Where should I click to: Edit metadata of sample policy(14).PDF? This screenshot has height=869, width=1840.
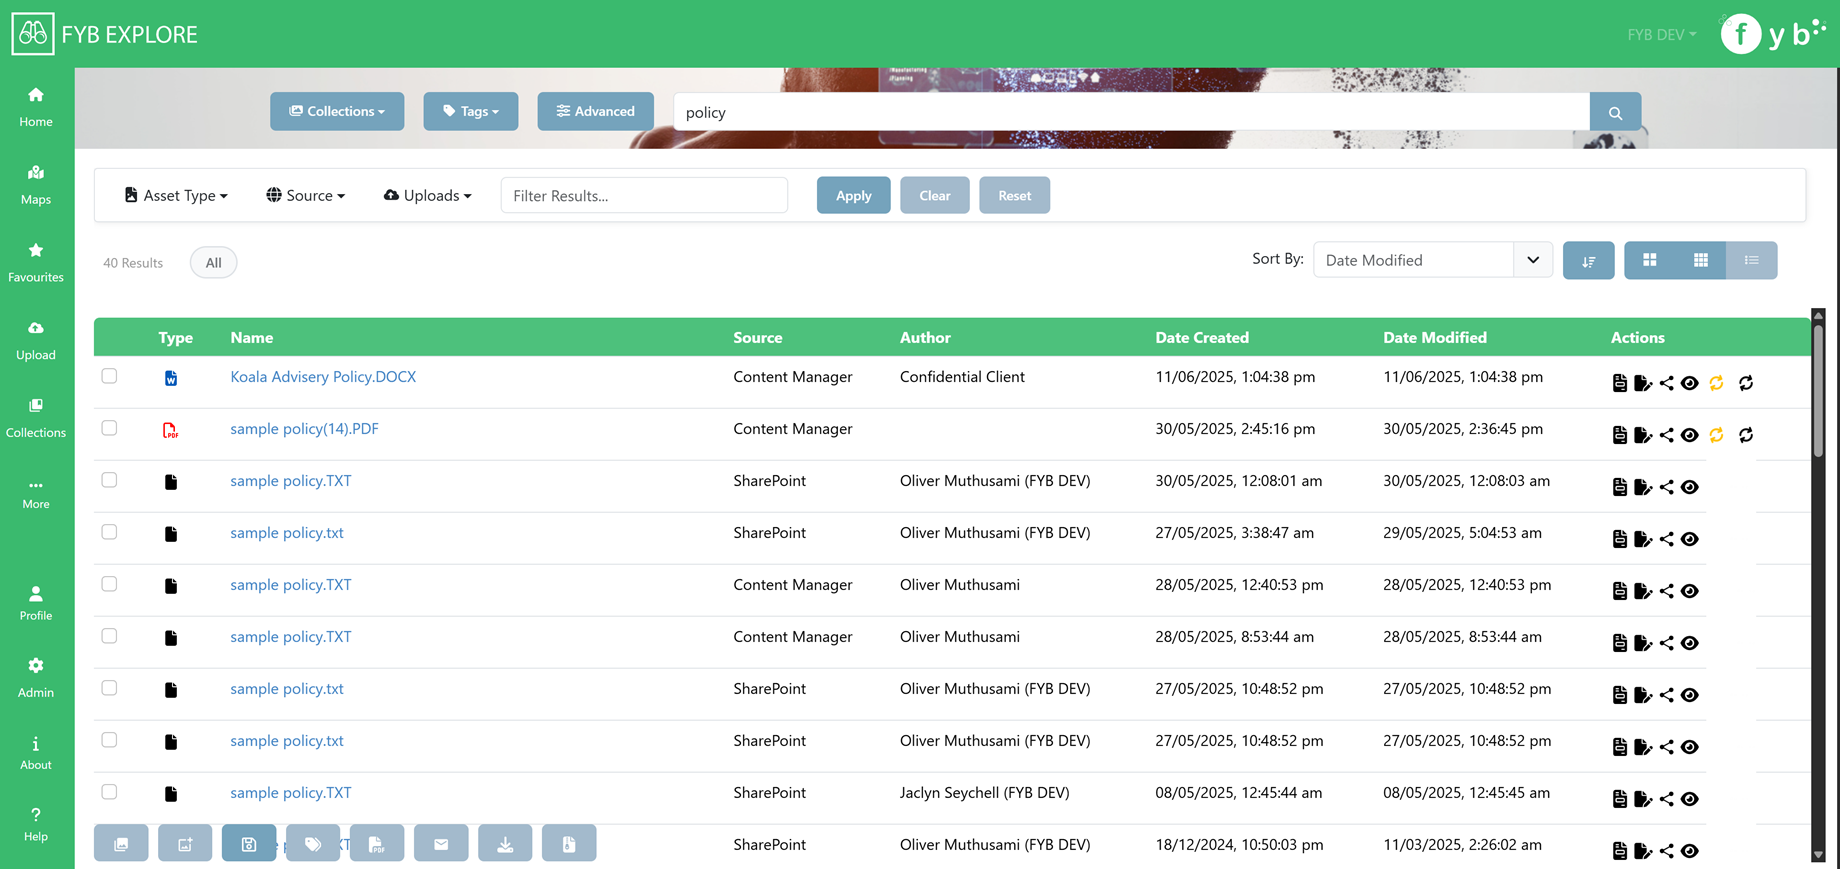click(1643, 435)
